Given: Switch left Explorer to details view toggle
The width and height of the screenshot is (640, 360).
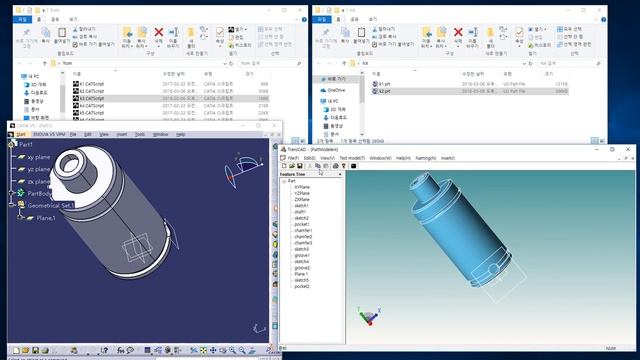Looking at the screenshot, I should (296, 141).
